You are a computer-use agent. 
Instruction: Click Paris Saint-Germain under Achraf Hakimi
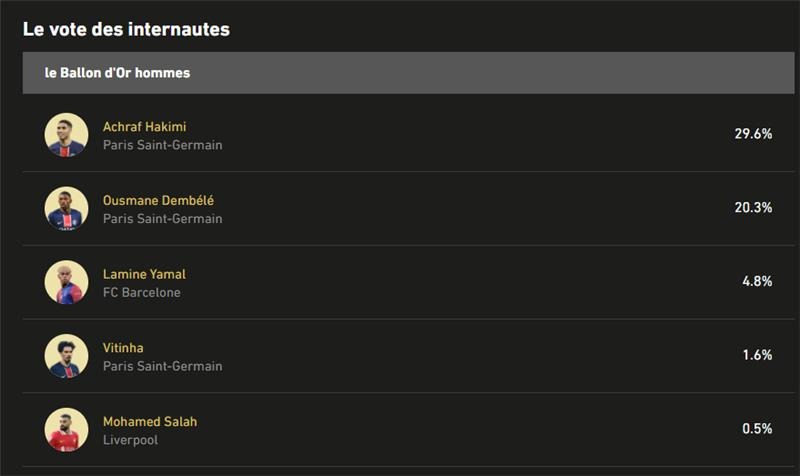tap(162, 145)
